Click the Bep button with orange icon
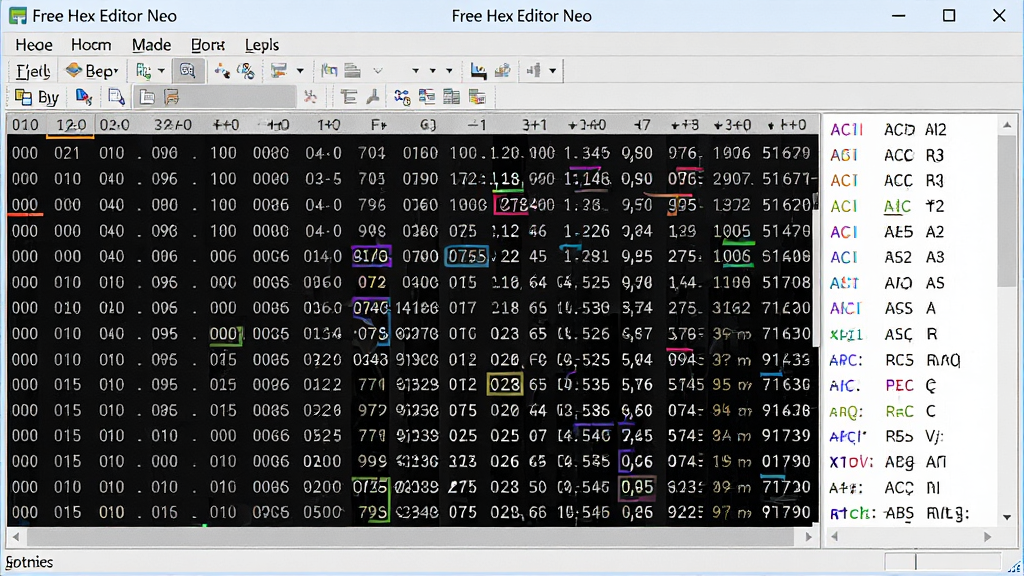Screen dimensions: 1024x576 tap(92, 71)
